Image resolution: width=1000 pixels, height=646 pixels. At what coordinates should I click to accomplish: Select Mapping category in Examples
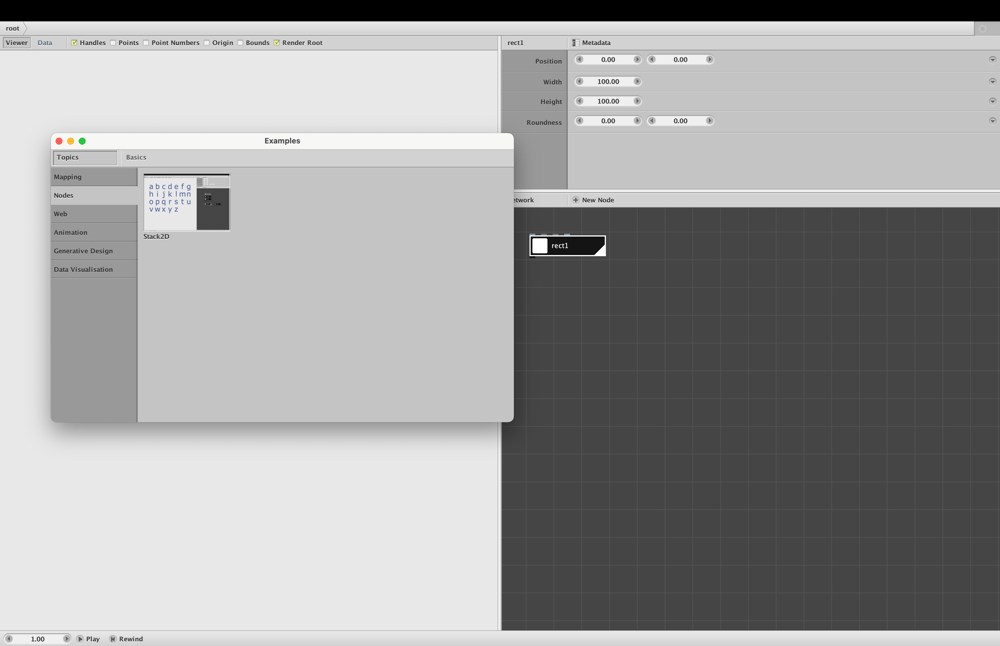tap(94, 177)
